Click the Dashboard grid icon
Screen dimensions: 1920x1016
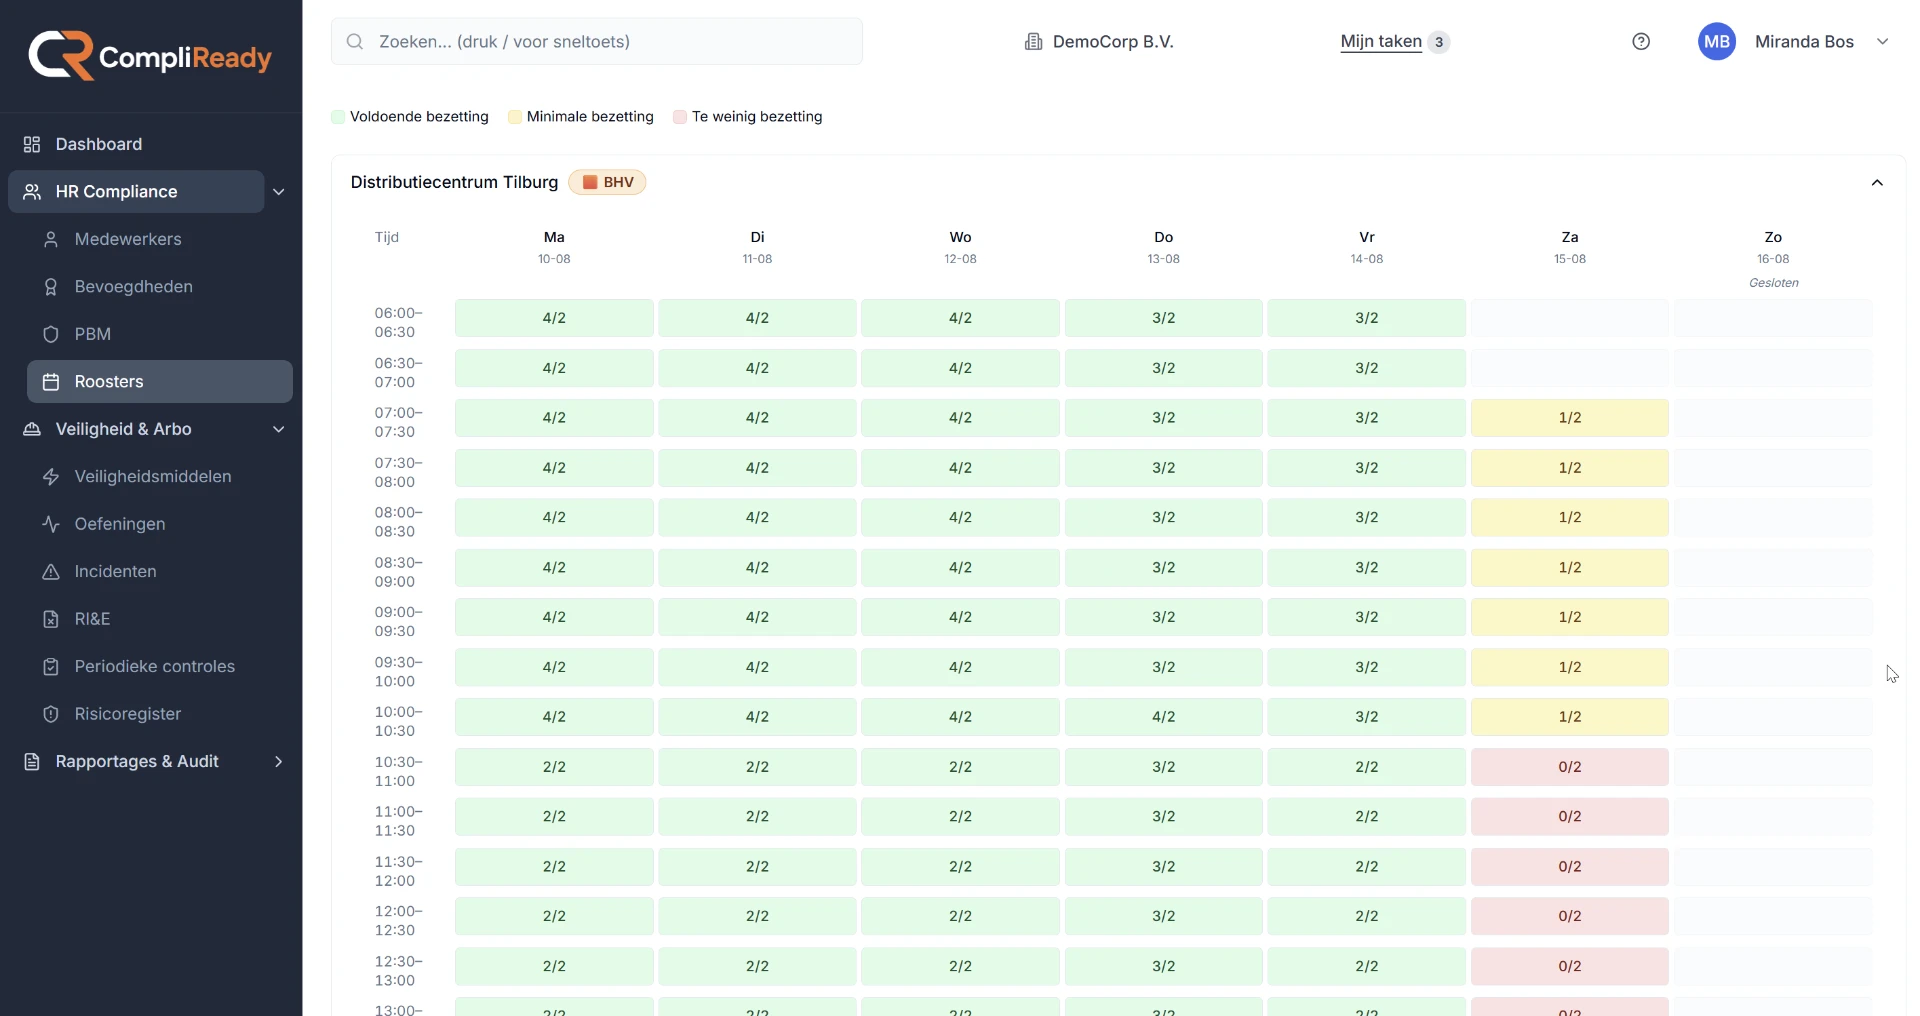(32, 144)
